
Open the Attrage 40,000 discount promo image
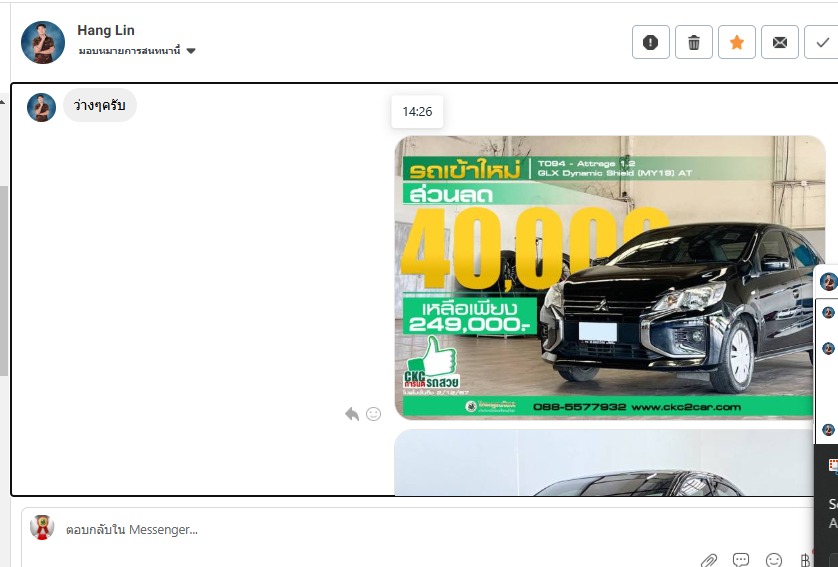(x=609, y=277)
